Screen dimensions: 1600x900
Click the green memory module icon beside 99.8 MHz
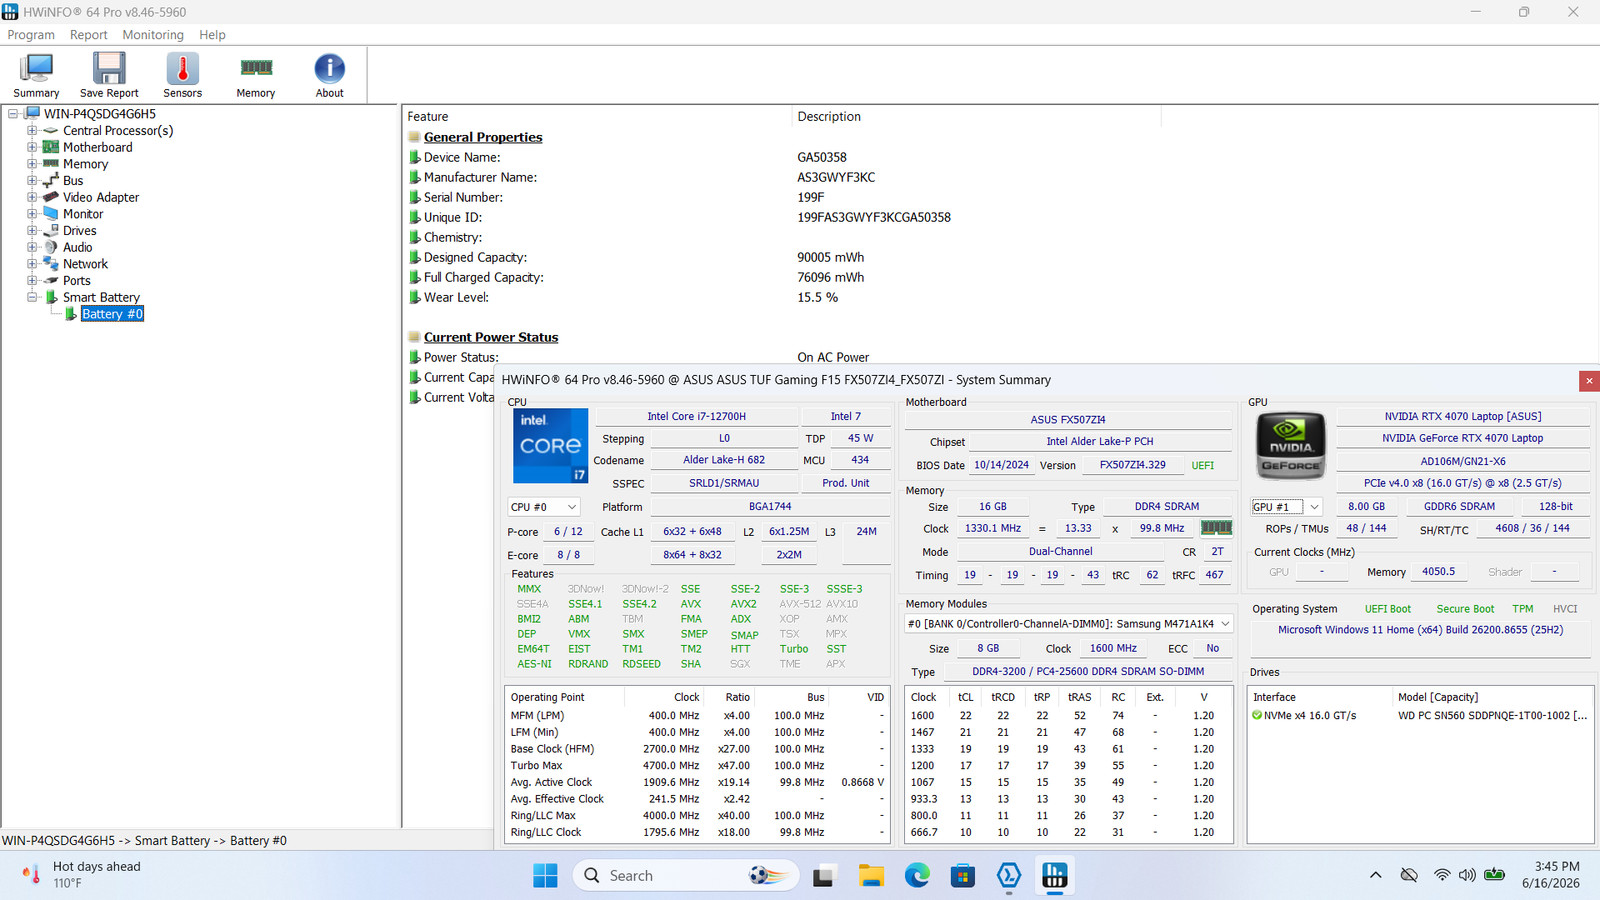(x=1216, y=528)
